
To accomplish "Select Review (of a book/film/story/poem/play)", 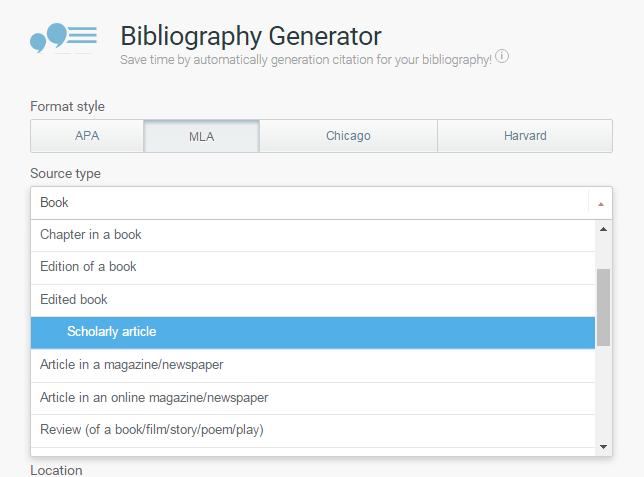I will coord(313,430).
